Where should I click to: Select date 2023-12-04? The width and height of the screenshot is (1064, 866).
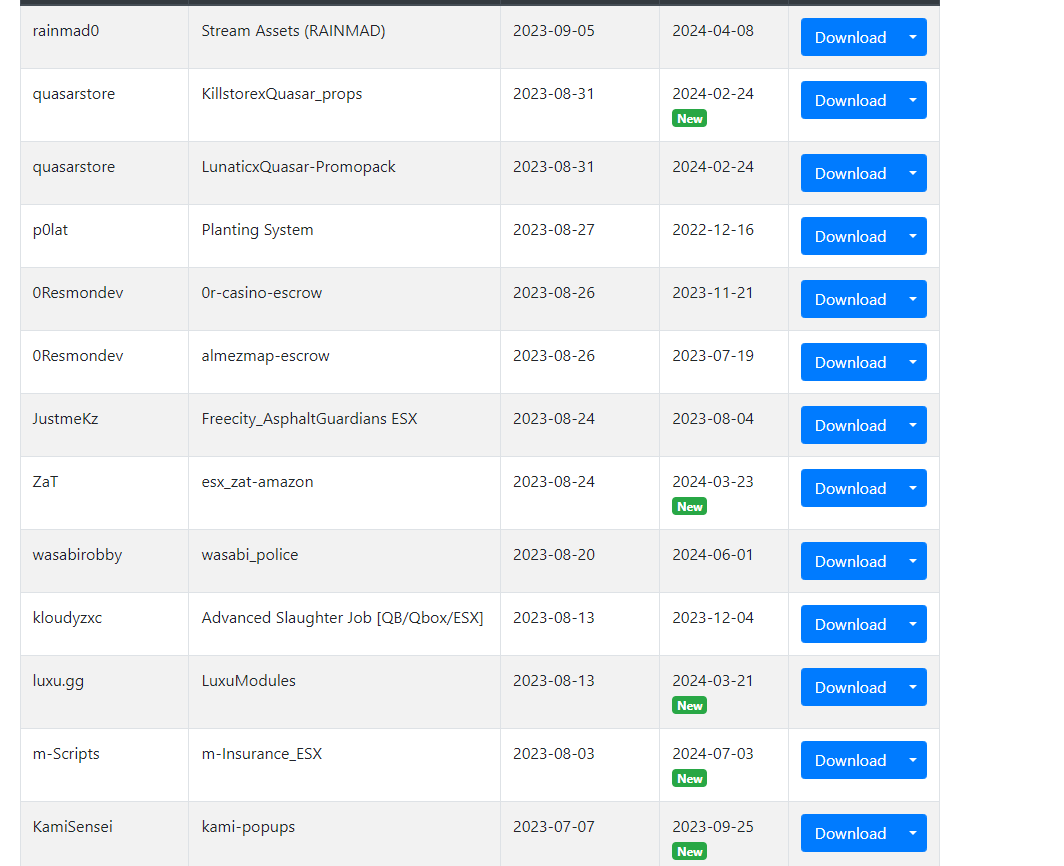coord(712,618)
